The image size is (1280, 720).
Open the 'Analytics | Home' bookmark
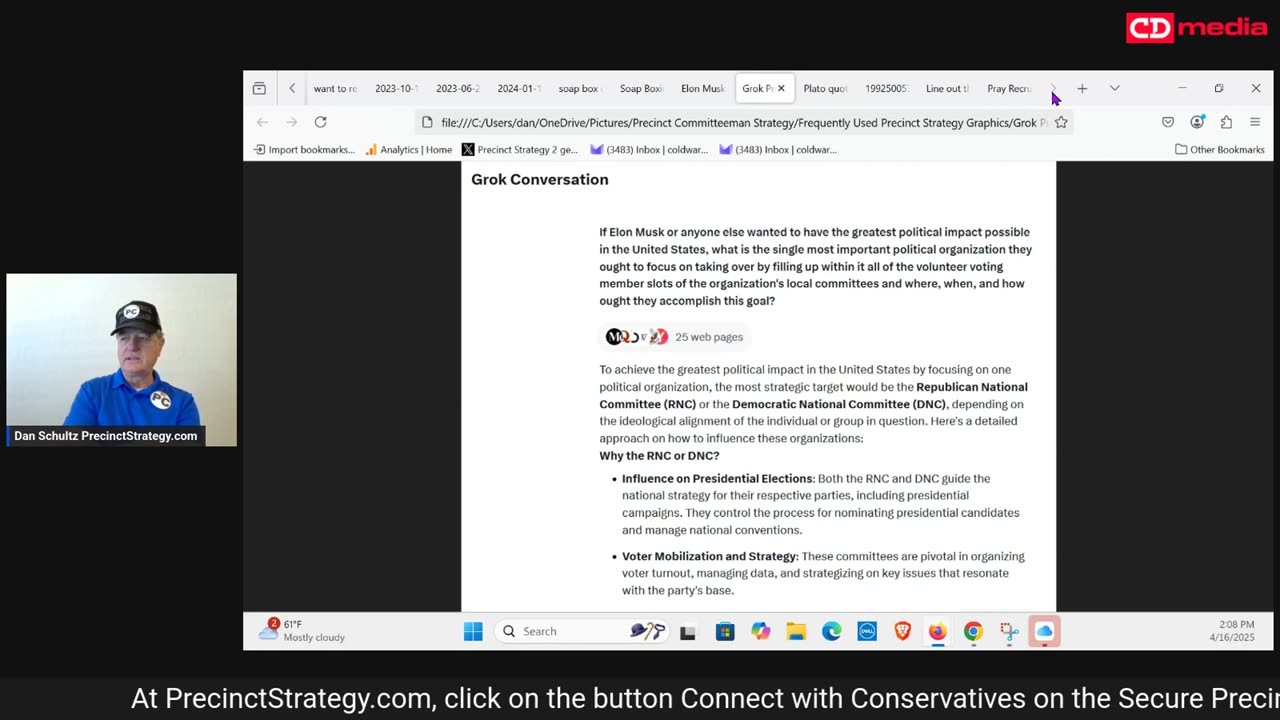409,150
